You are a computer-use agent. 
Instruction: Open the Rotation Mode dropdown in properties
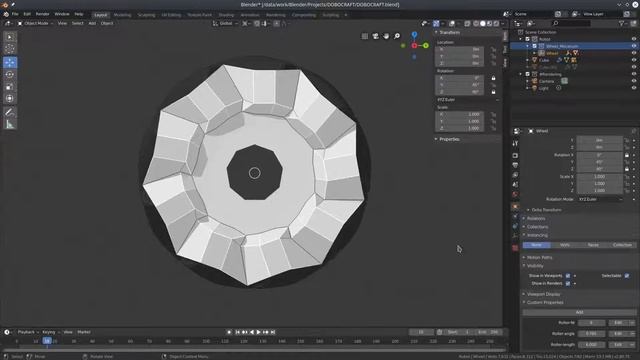tap(600, 200)
